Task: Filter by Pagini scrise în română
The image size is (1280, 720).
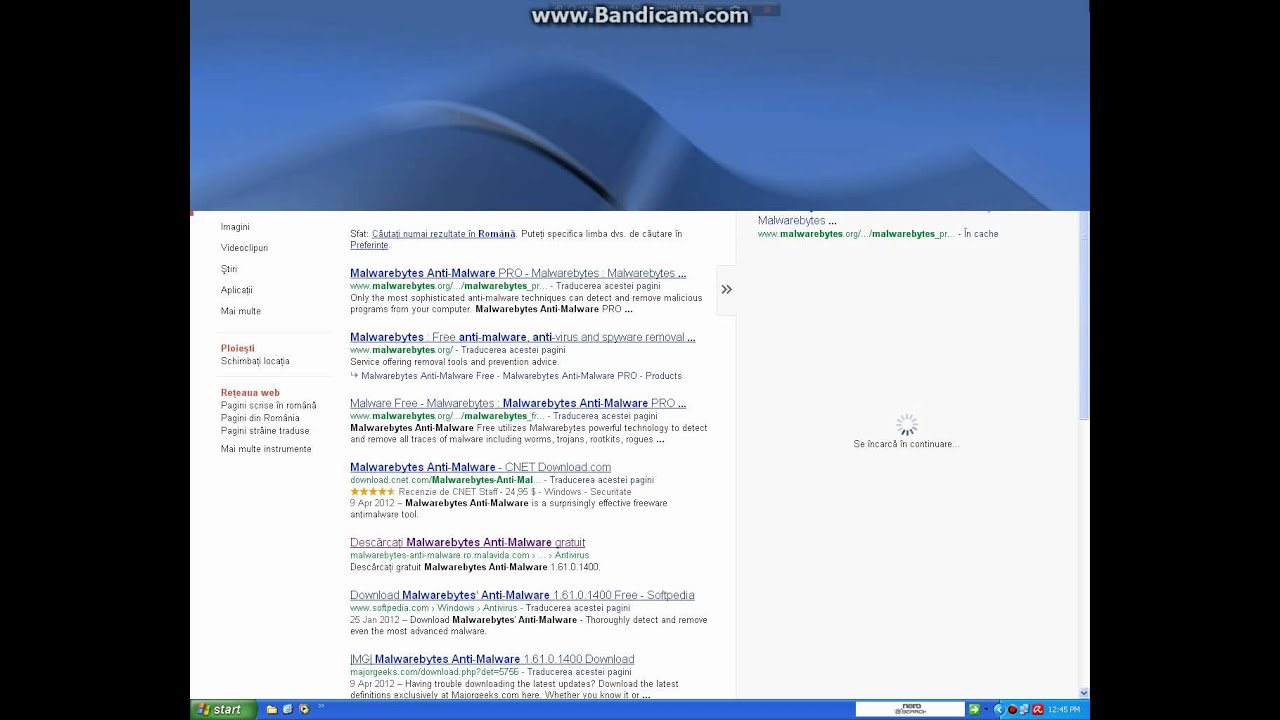Action: point(269,405)
